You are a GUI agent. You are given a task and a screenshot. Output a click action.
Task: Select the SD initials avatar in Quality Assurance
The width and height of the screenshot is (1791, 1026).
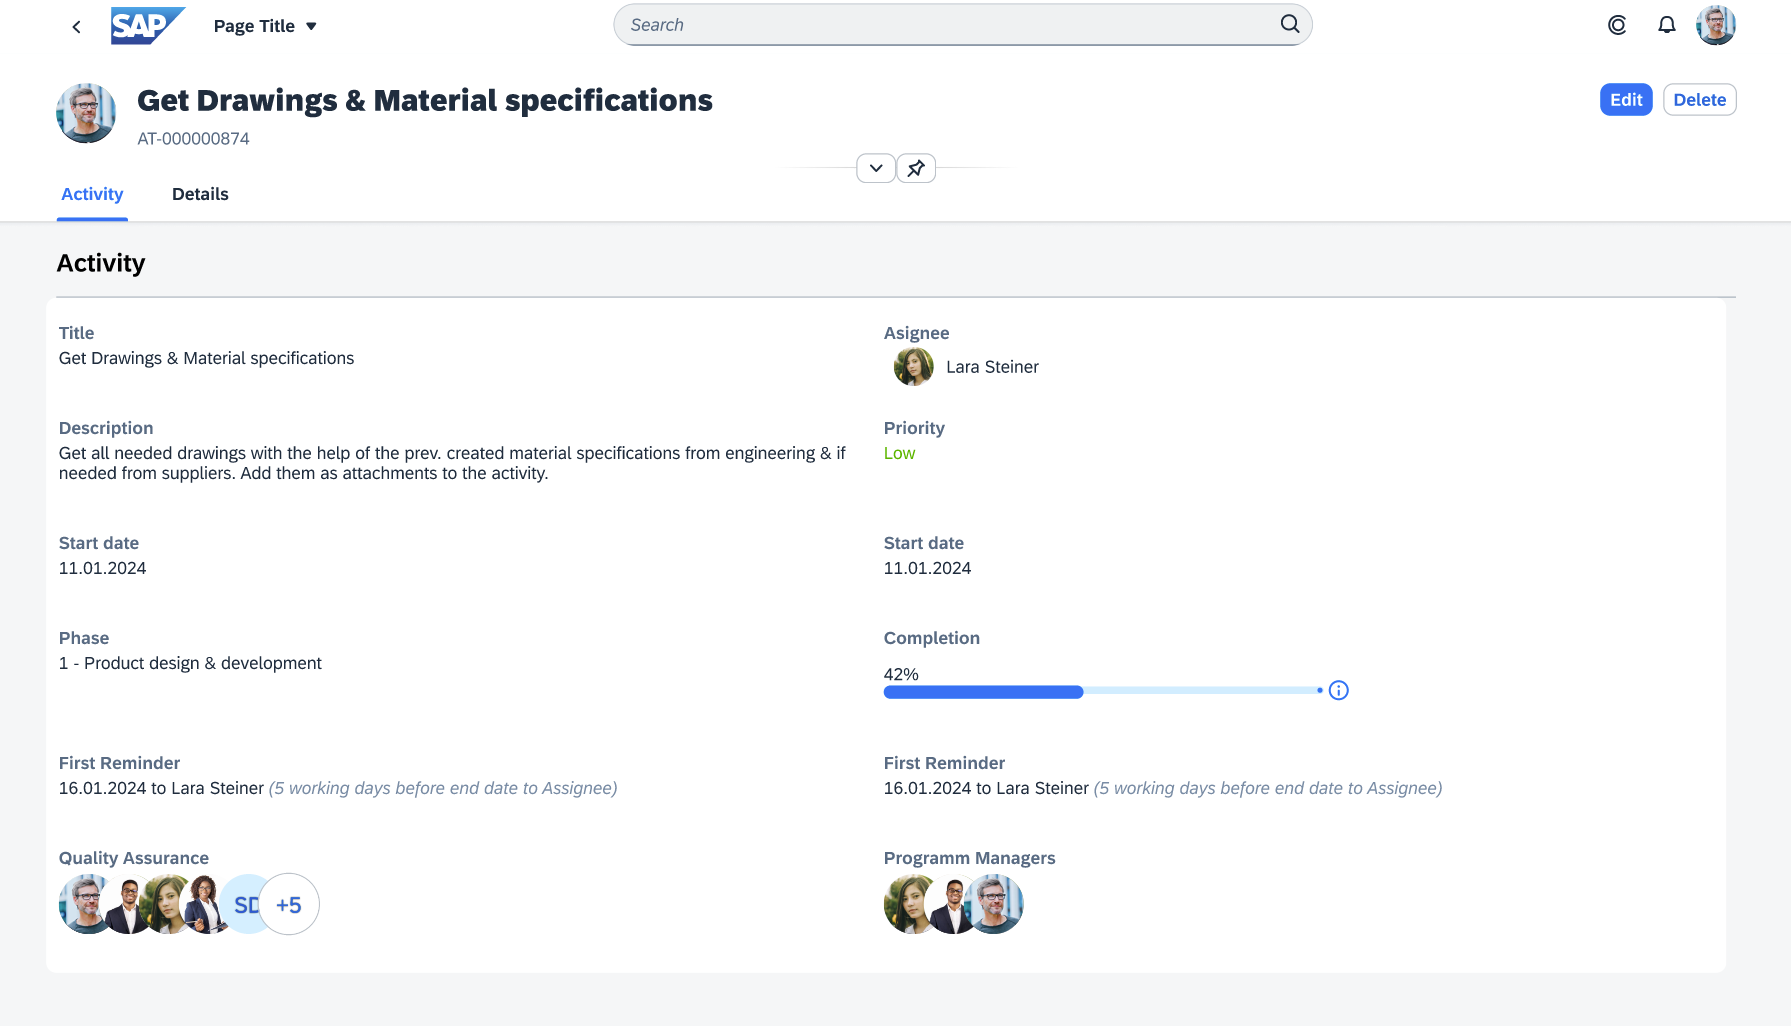[247, 904]
